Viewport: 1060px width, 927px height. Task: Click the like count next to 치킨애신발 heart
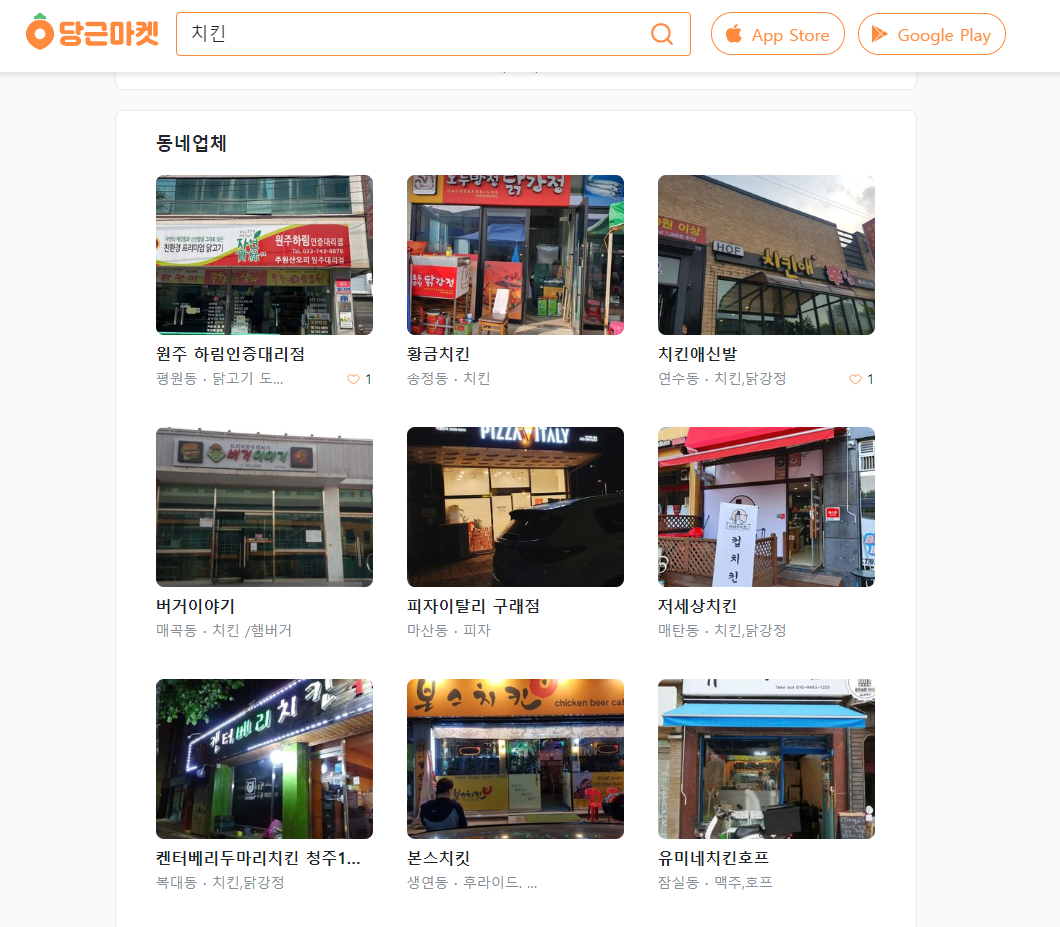(x=870, y=379)
